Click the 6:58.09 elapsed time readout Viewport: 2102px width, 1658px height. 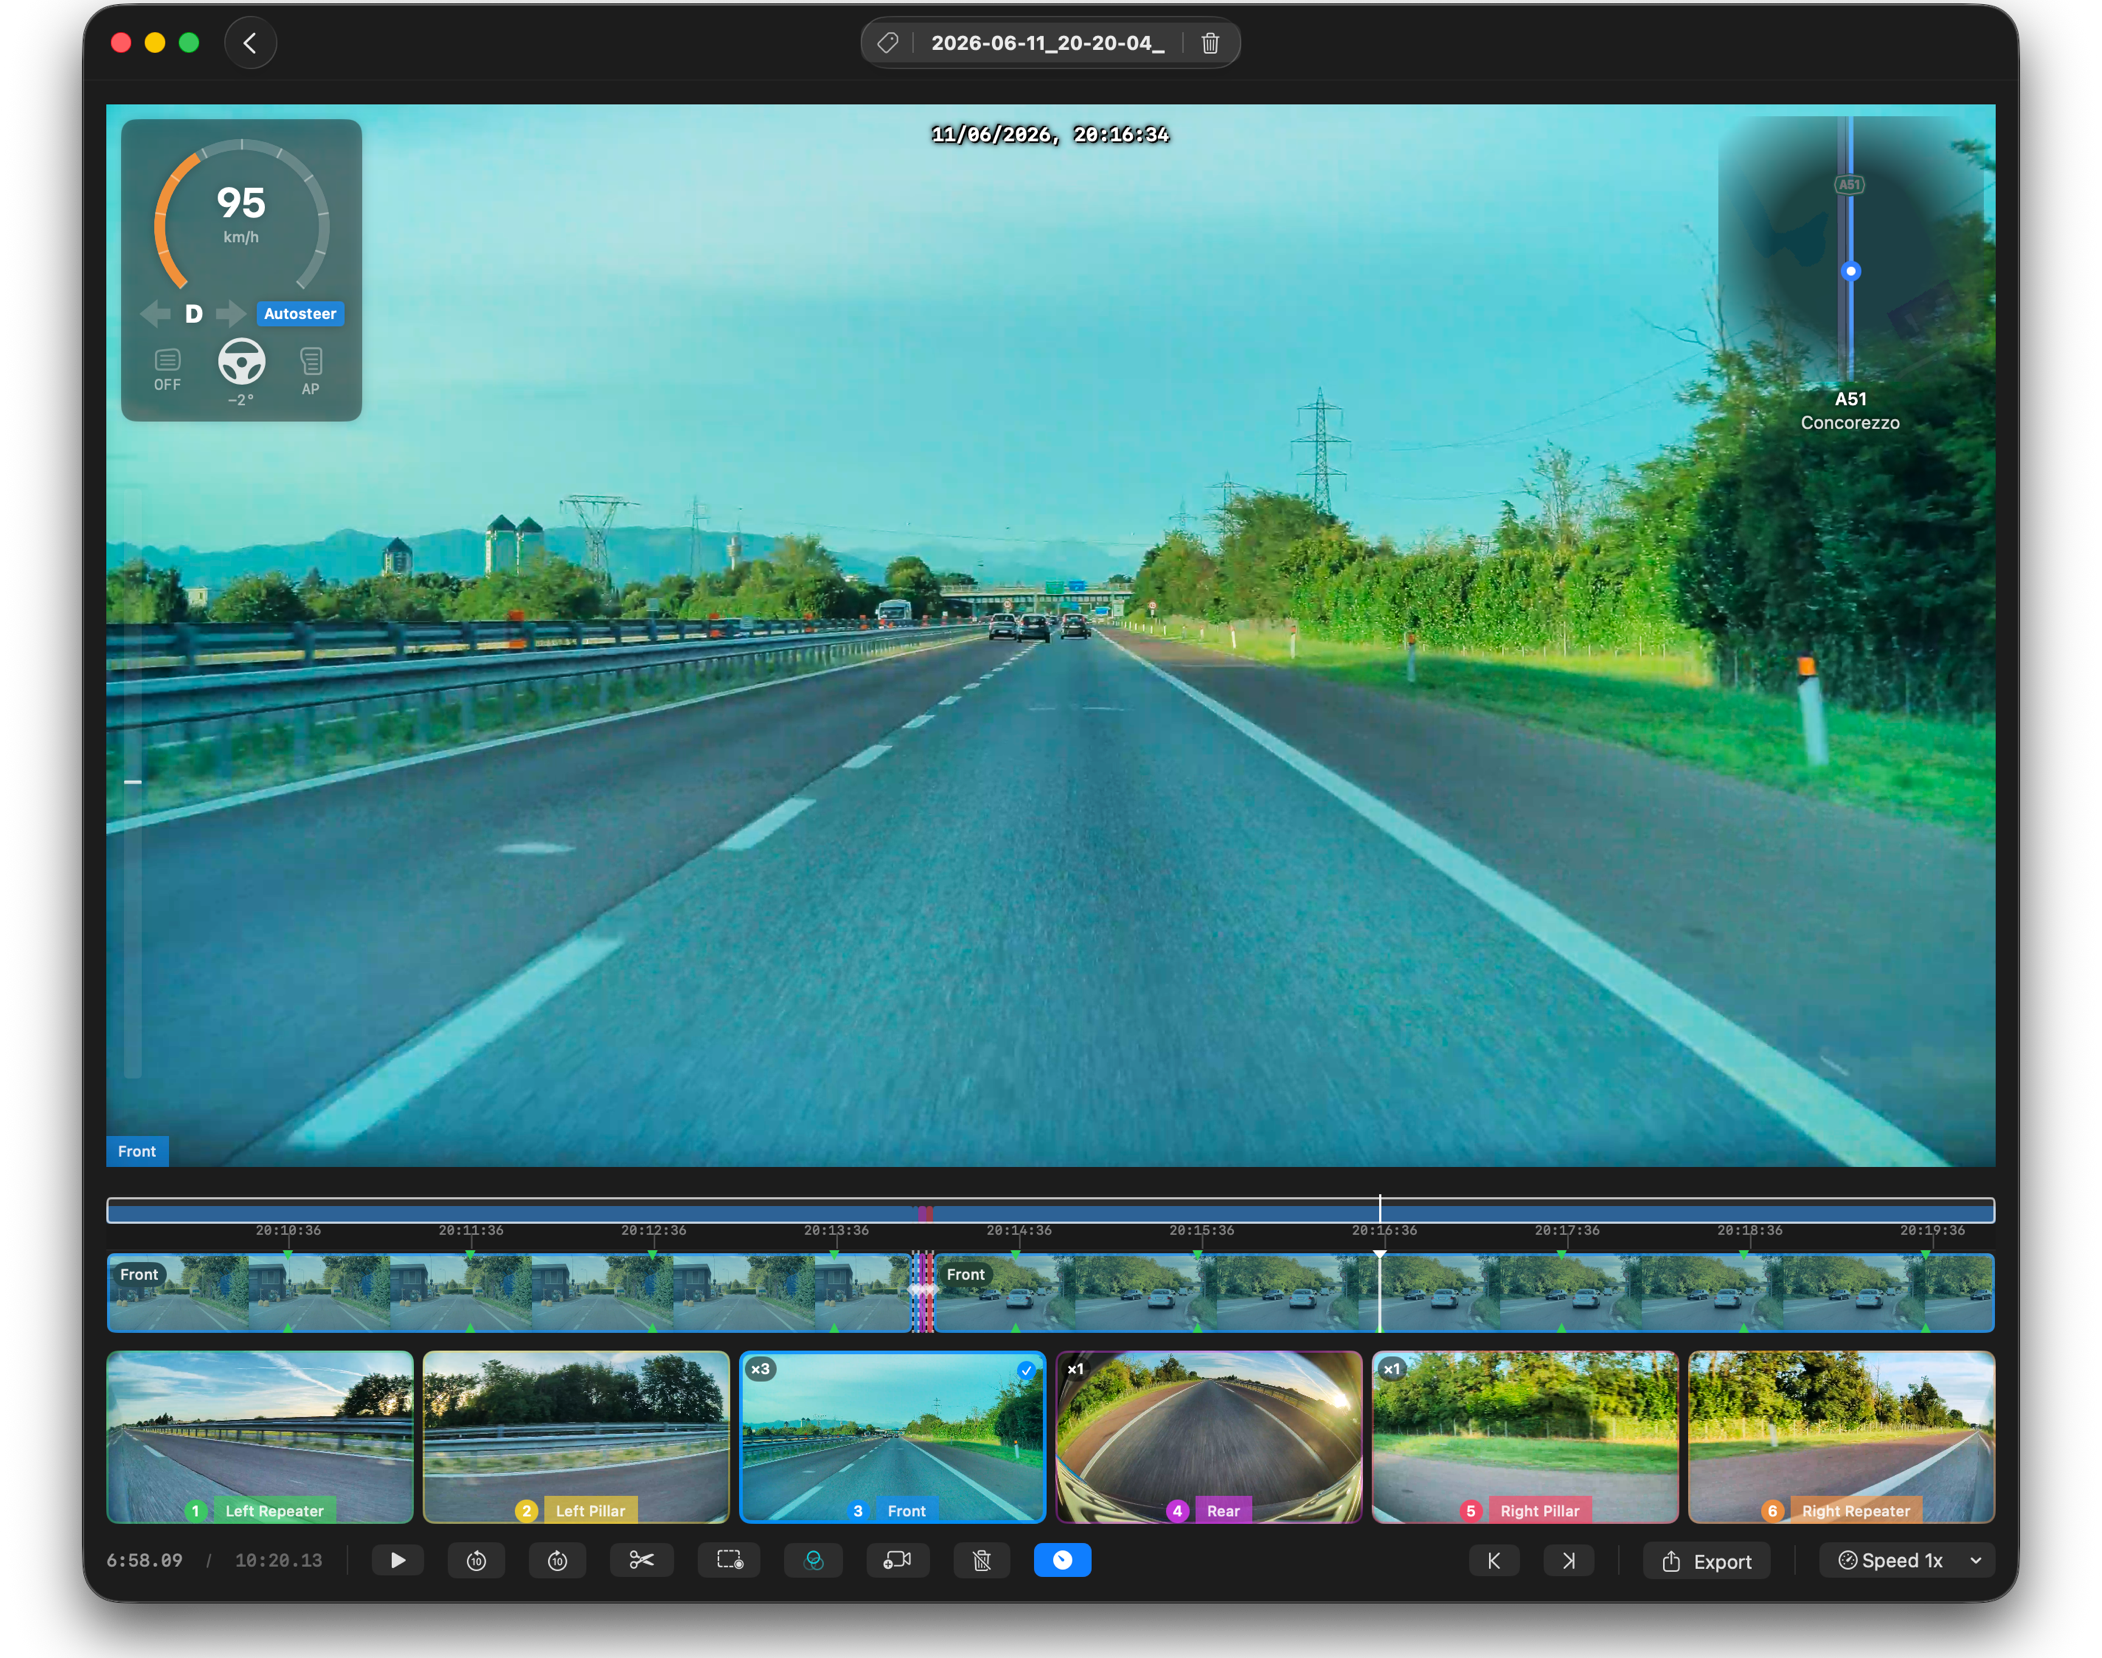point(145,1561)
